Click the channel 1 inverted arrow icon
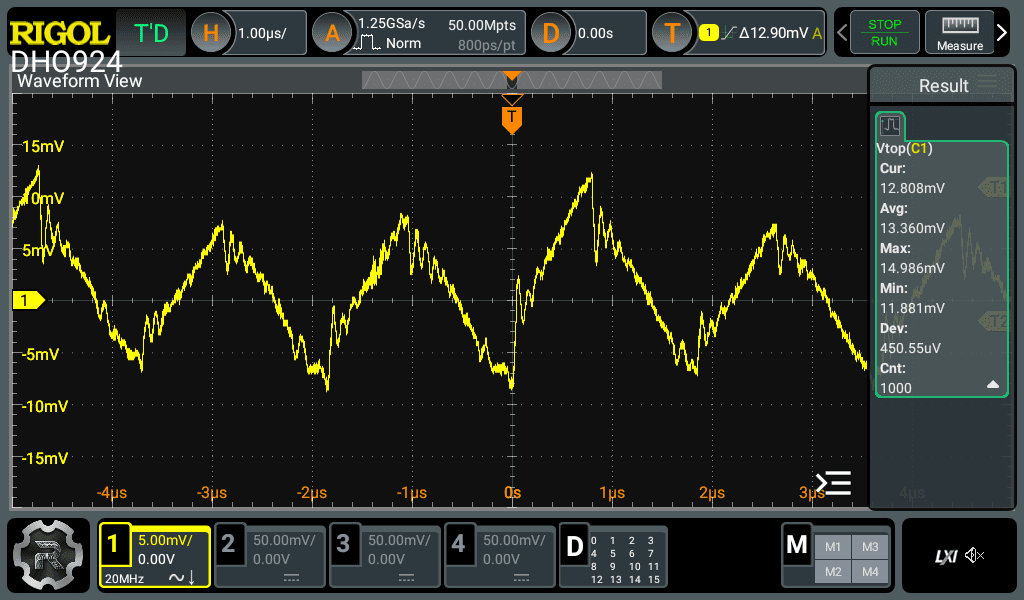The image size is (1024, 600). [x=192, y=578]
